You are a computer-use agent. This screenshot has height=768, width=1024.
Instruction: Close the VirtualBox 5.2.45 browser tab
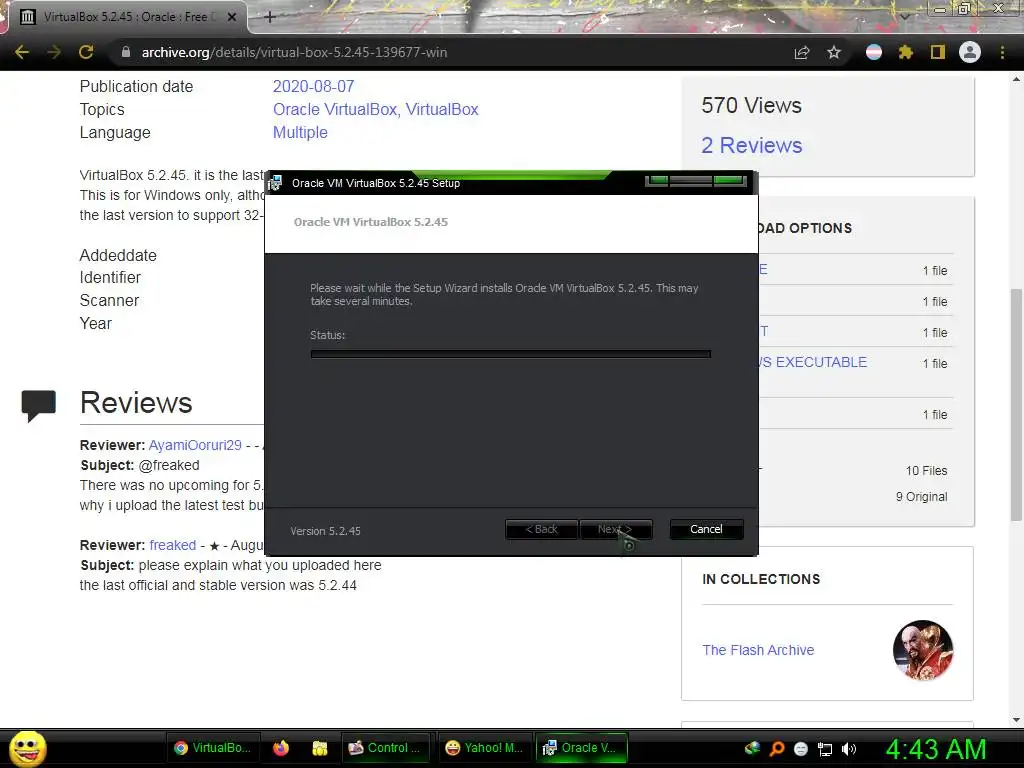[x=232, y=17]
